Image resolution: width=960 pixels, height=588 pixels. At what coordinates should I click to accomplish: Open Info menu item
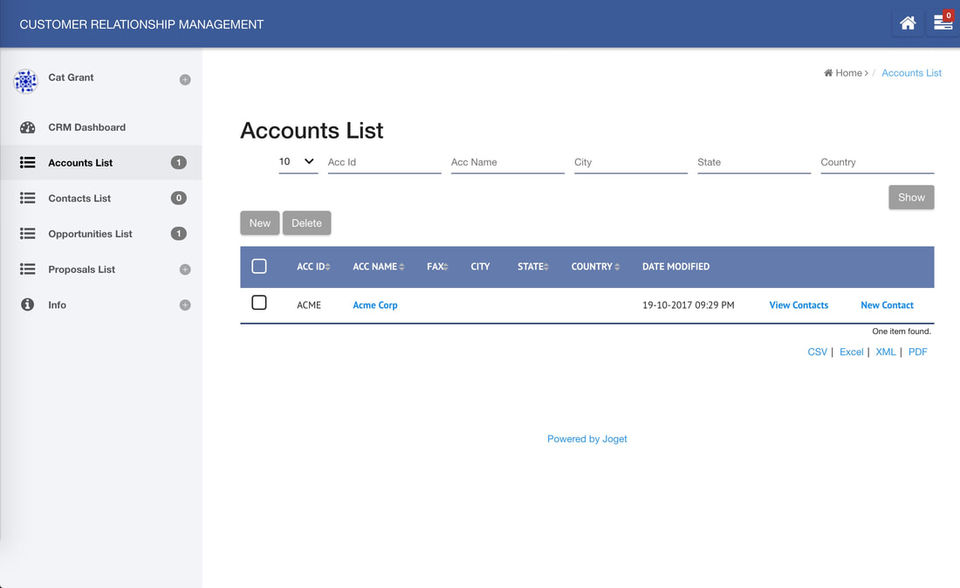(101, 304)
